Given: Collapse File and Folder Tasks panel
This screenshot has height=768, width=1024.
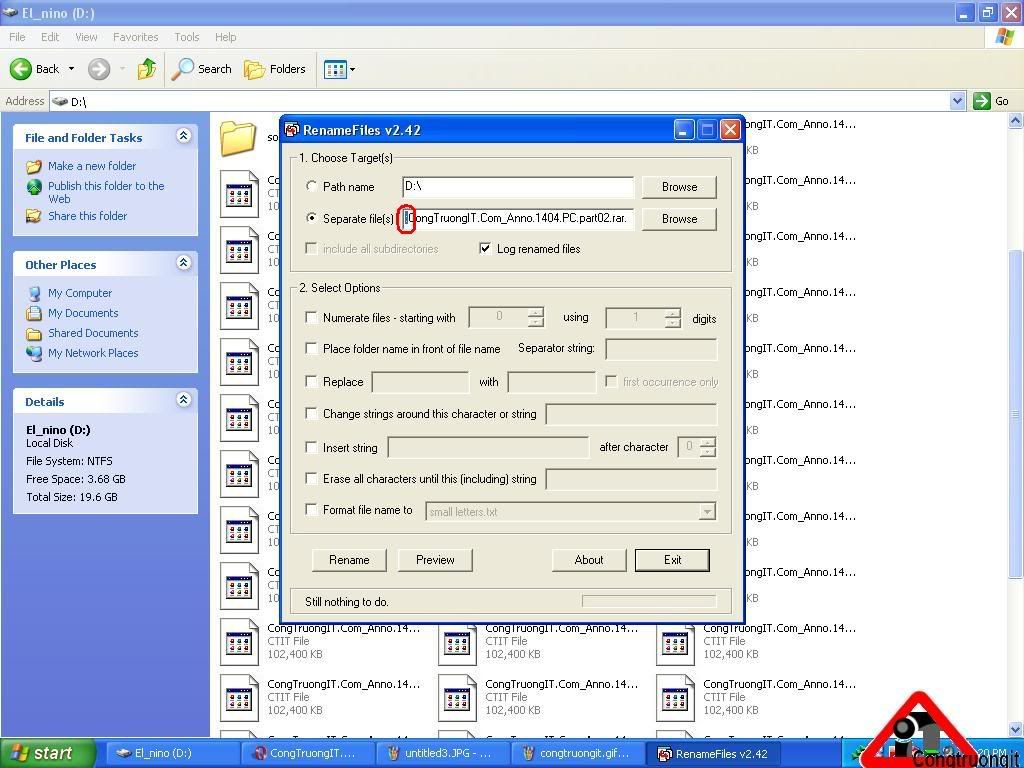Looking at the screenshot, I should tap(183, 137).
